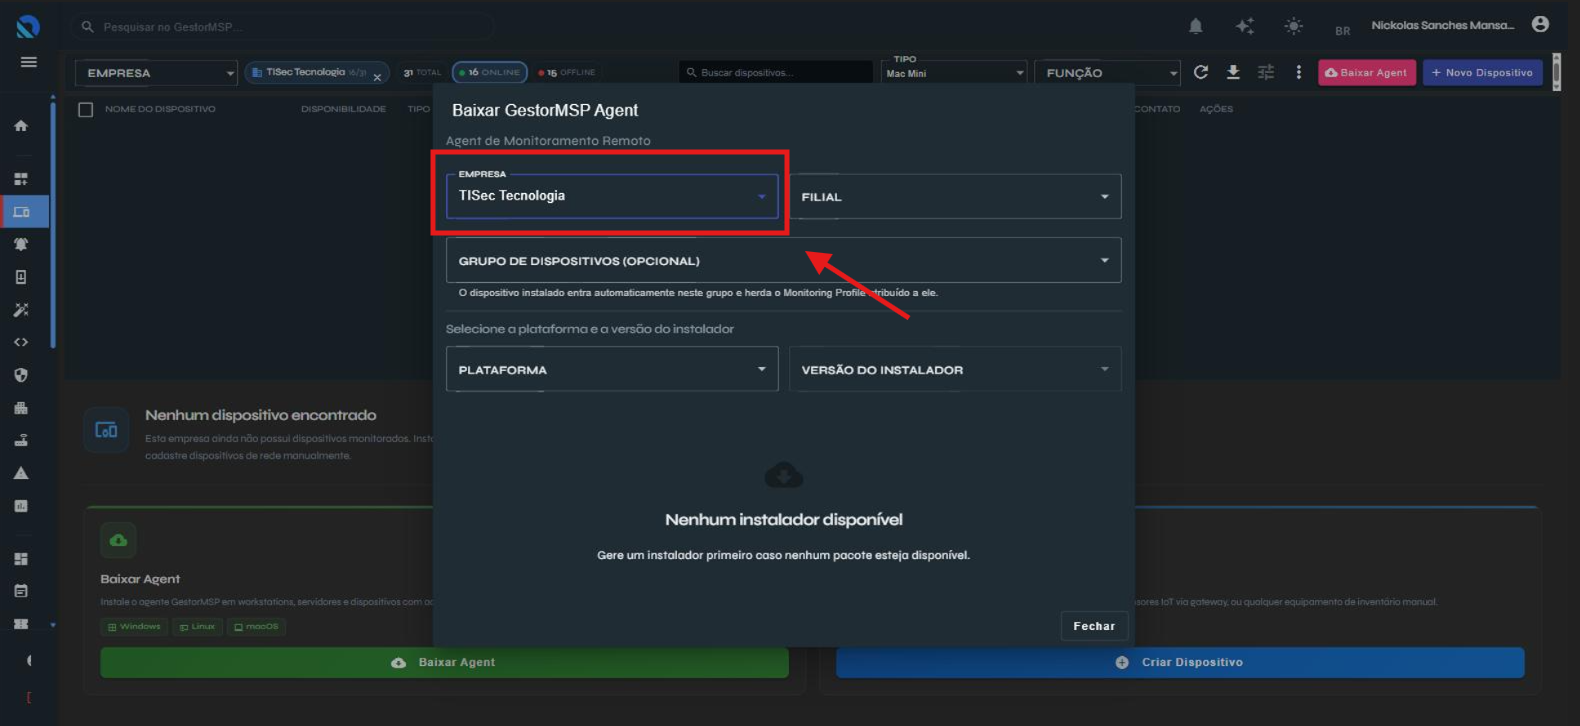Open the warning triangle sidebar icon

coord(21,473)
